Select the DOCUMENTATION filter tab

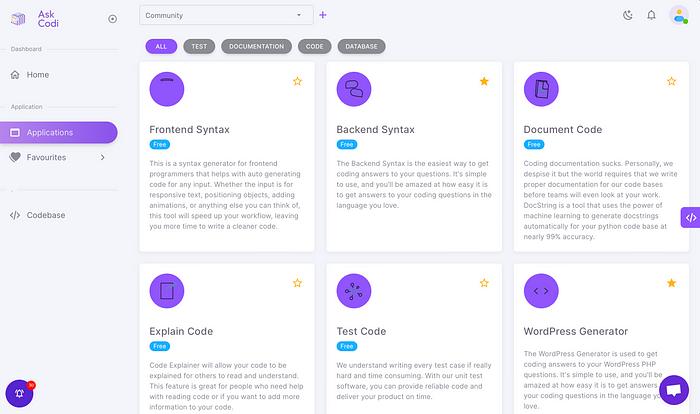pyautogui.click(x=256, y=46)
